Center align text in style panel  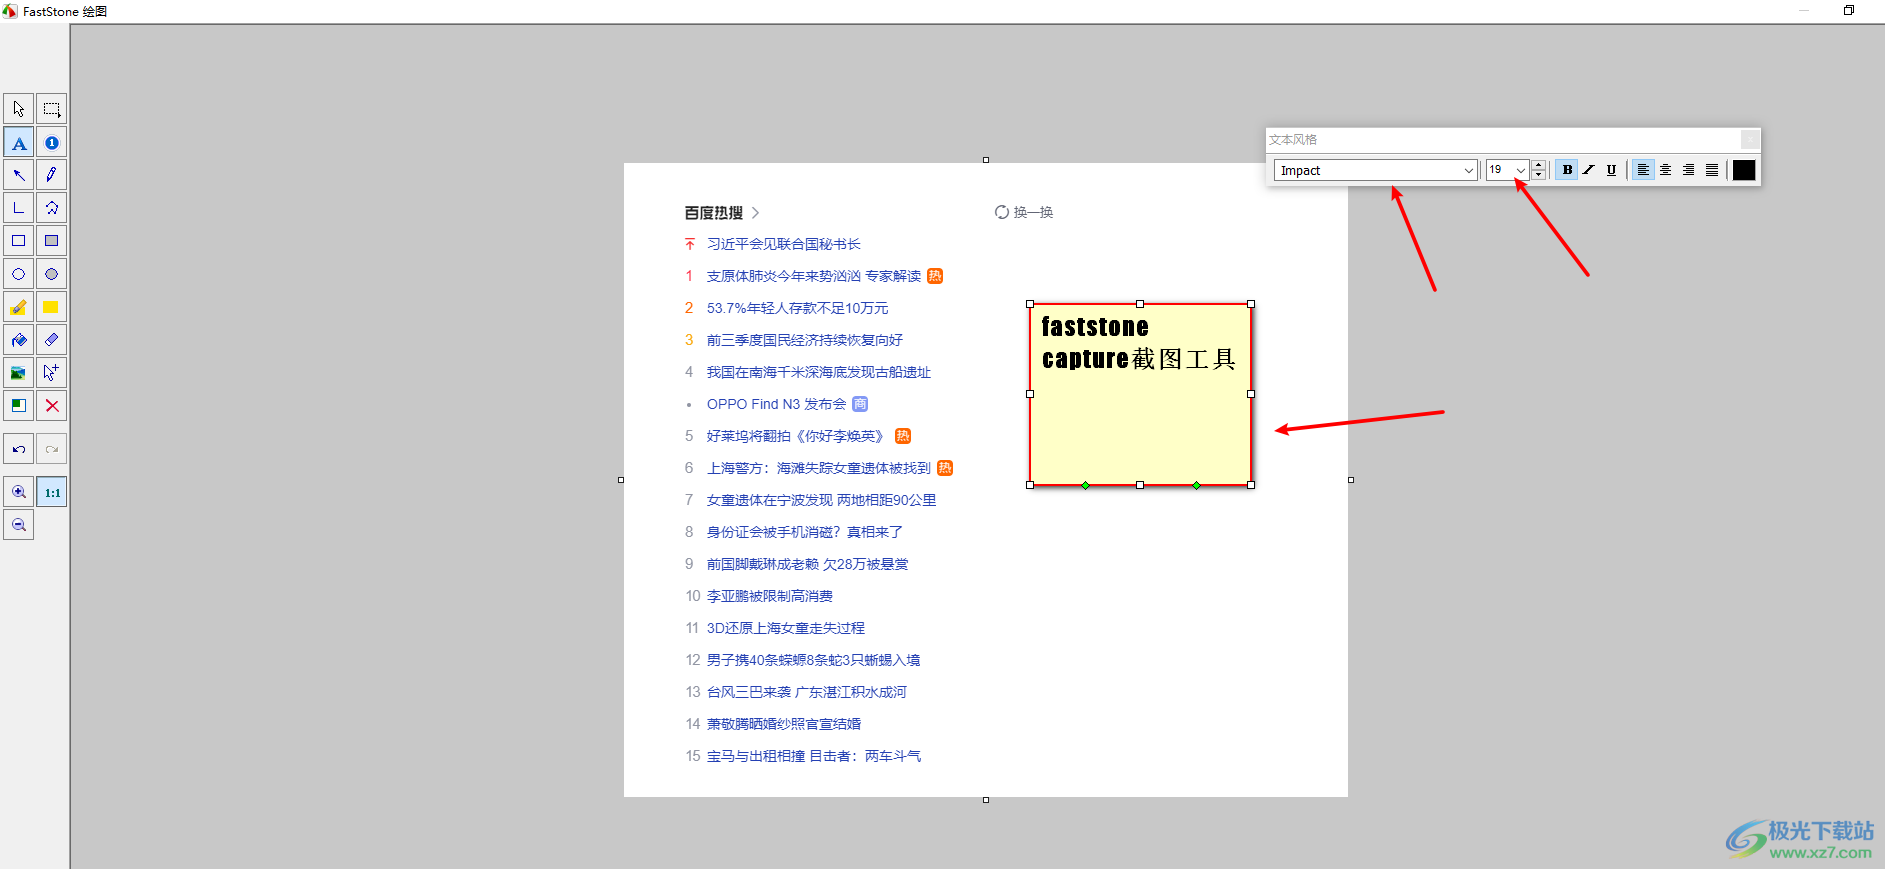(1666, 170)
